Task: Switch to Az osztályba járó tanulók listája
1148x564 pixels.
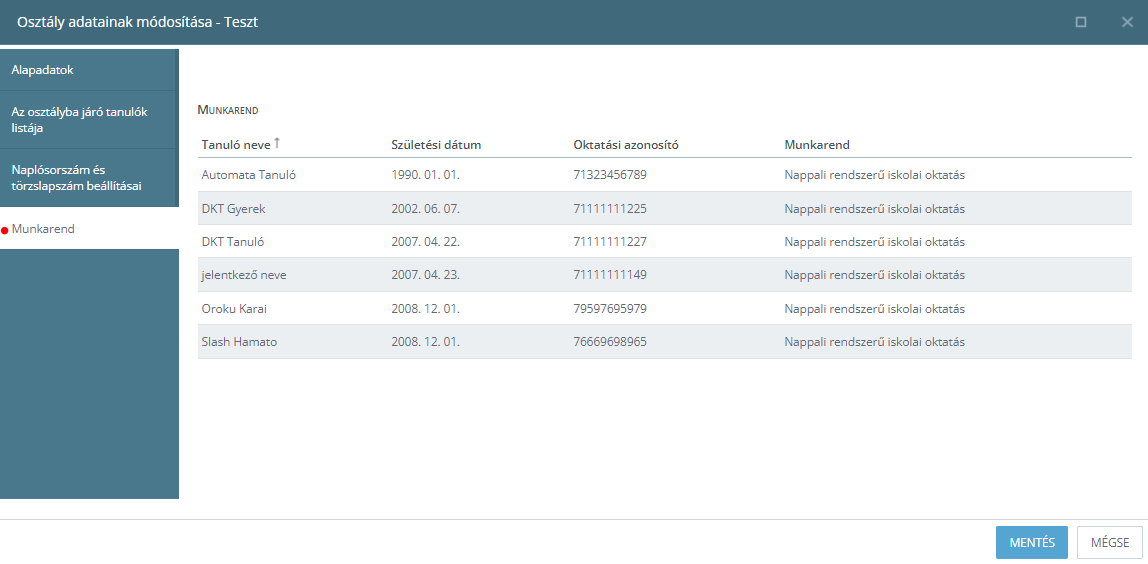Action: tap(89, 120)
